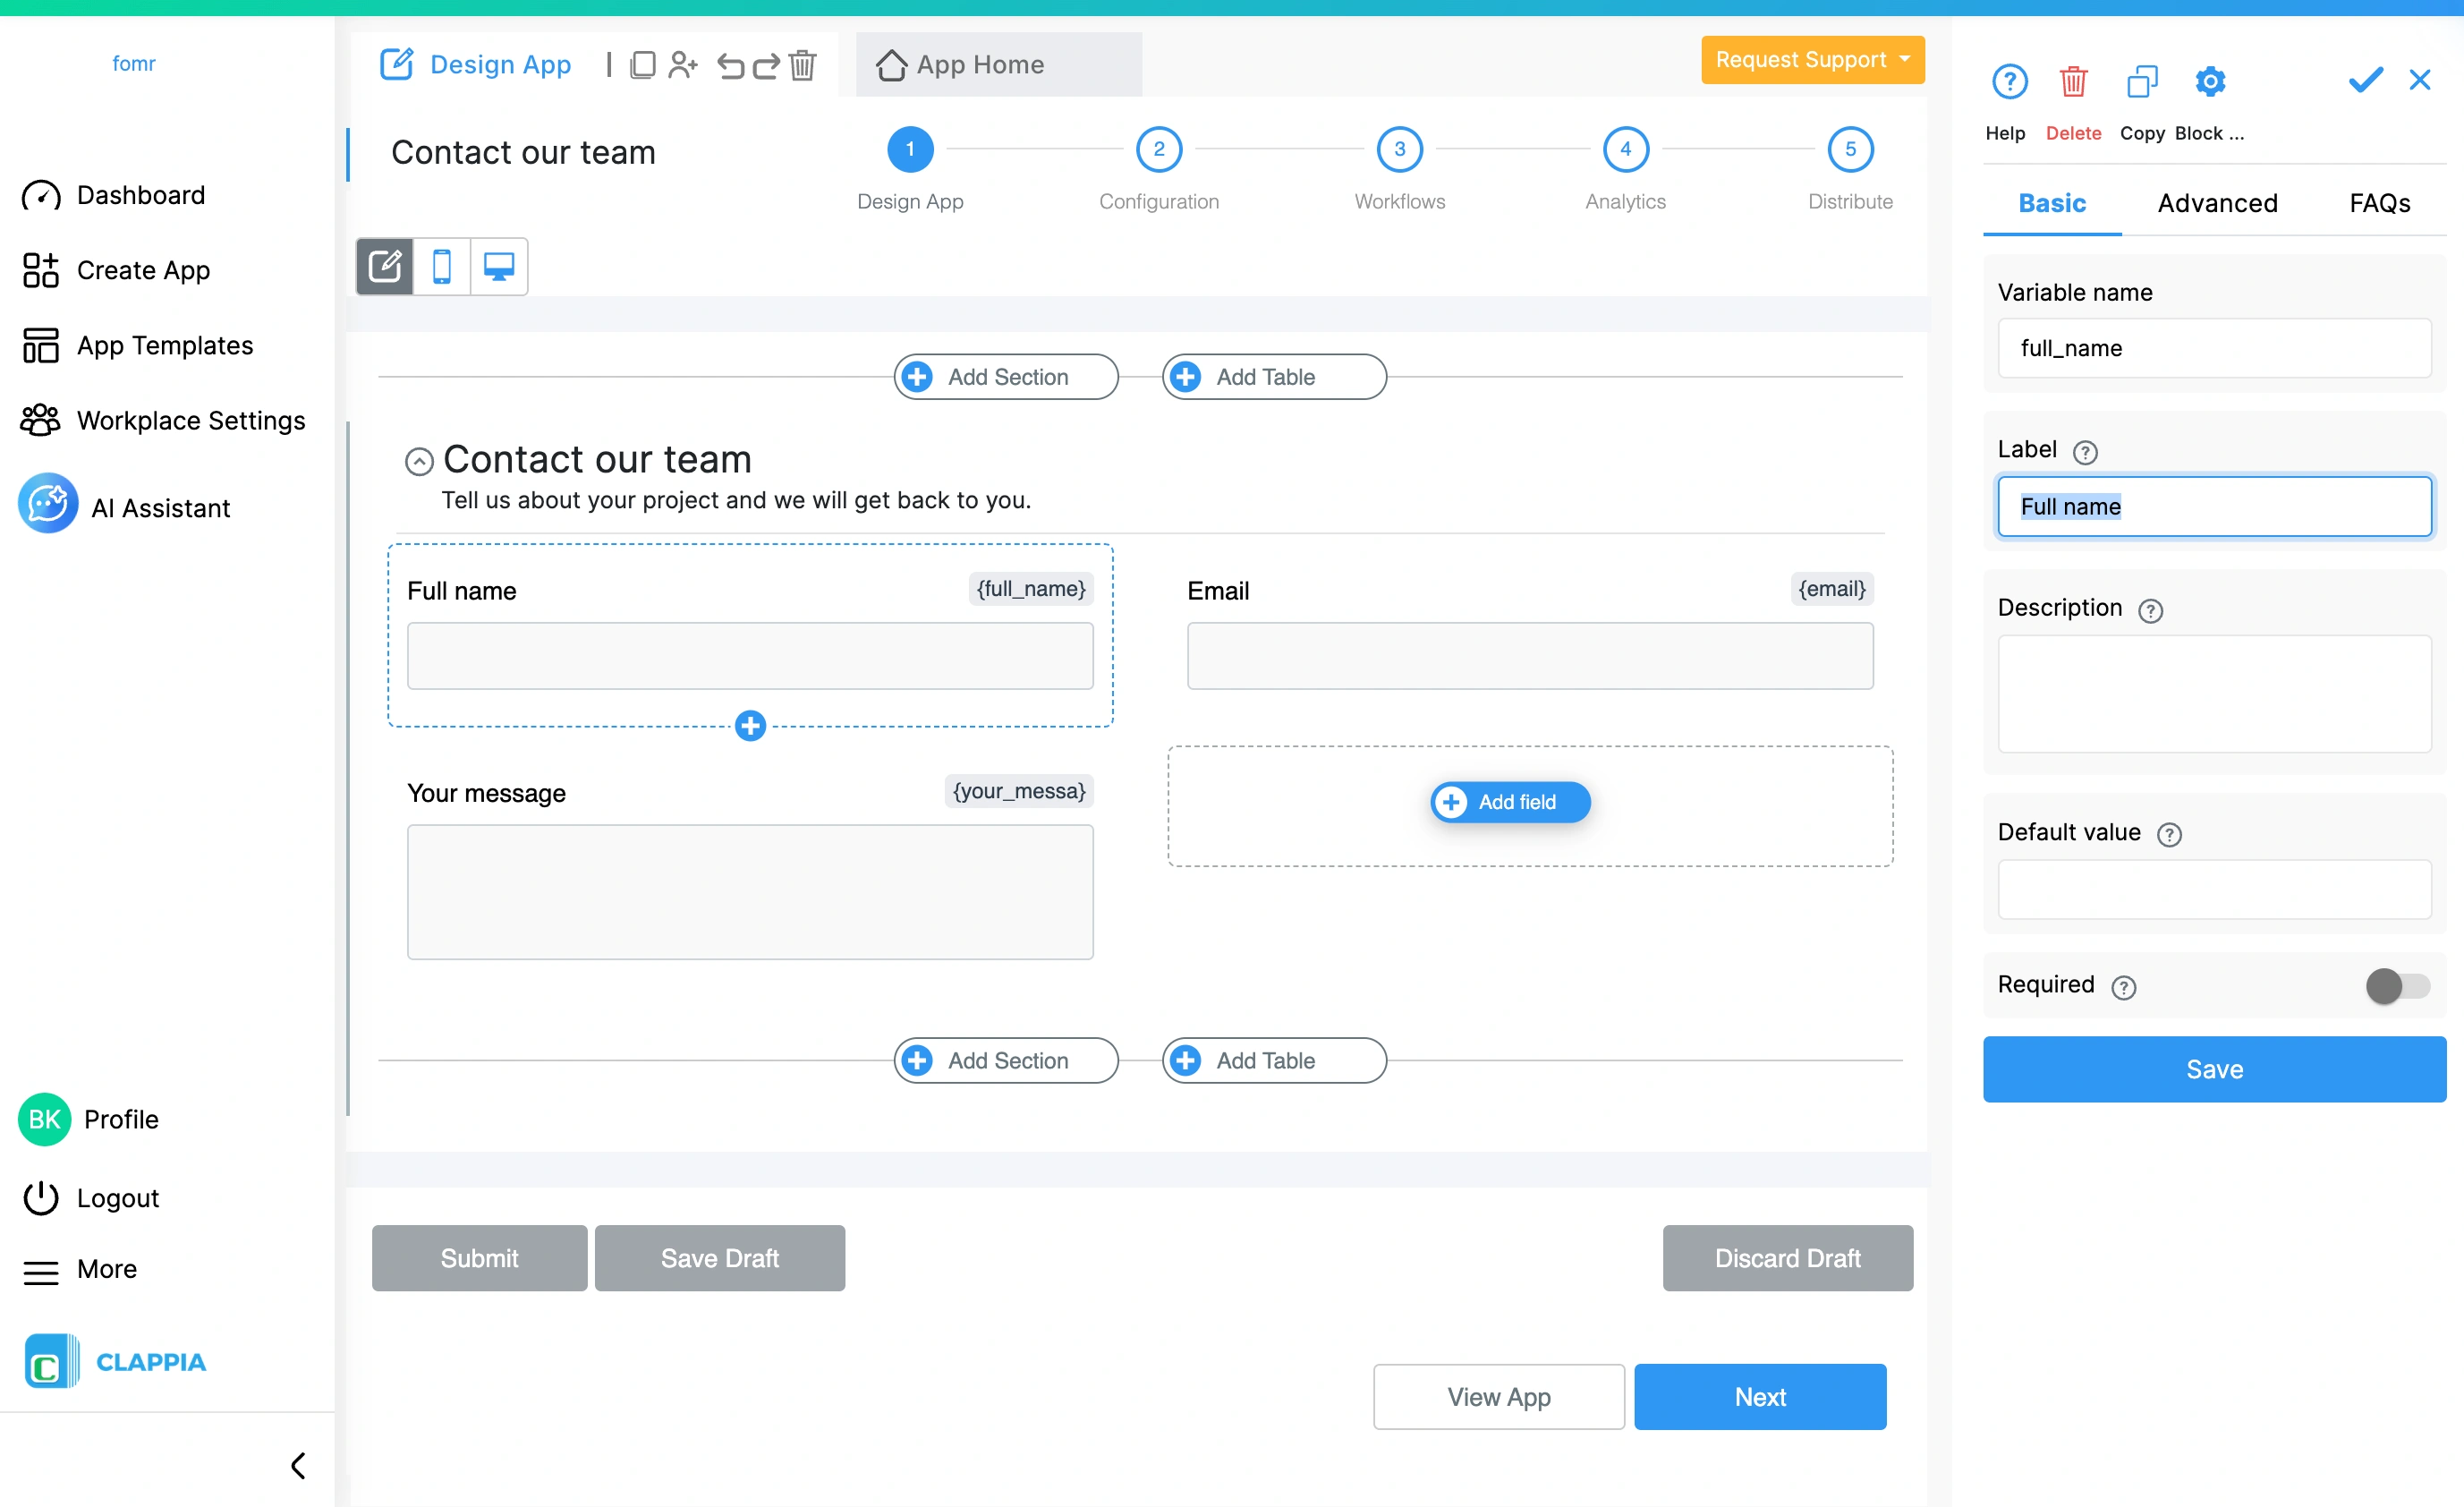Click the plus icon below Full name field

tap(750, 726)
